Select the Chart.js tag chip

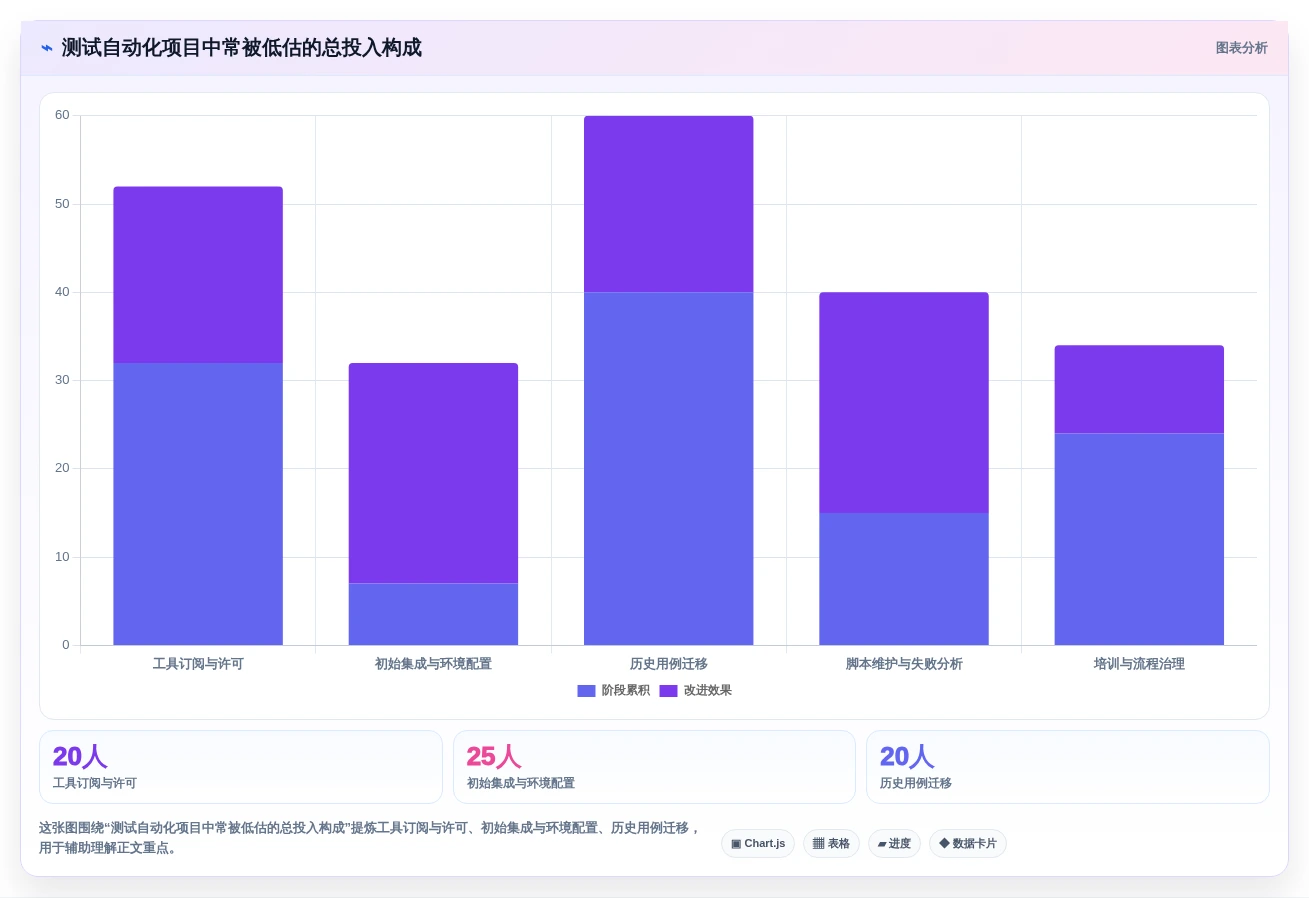(x=758, y=843)
